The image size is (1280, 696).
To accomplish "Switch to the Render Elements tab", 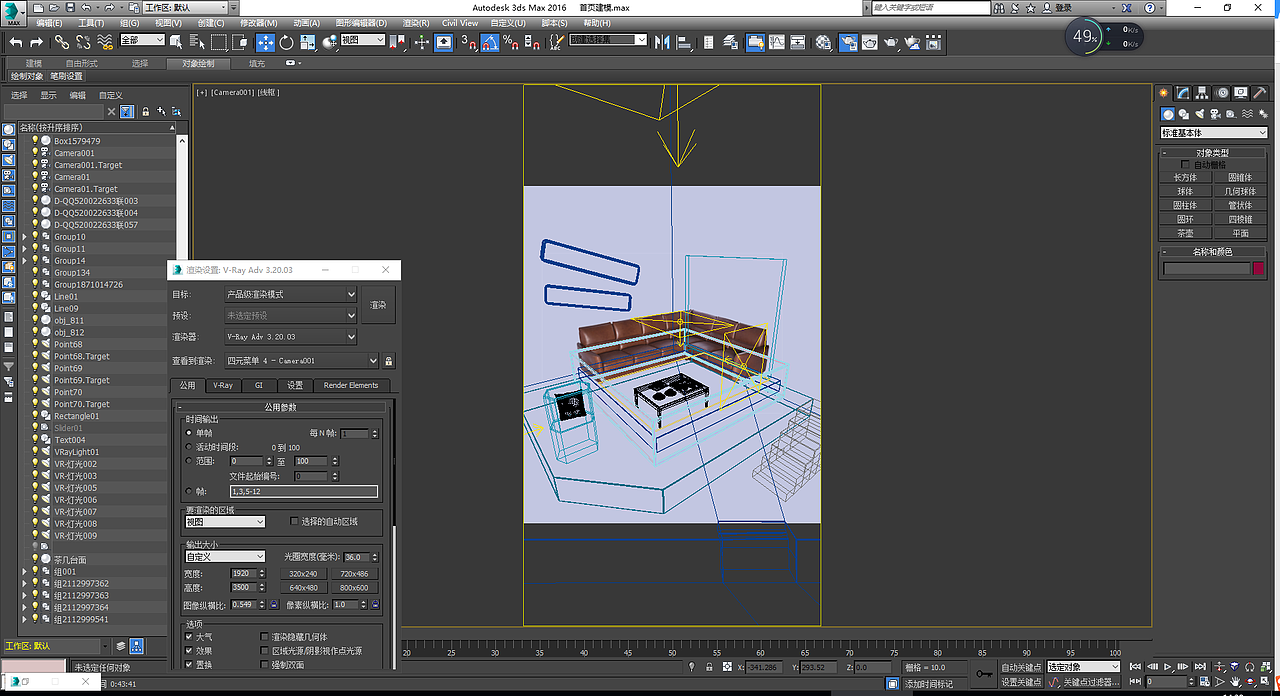I will [351, 385].
